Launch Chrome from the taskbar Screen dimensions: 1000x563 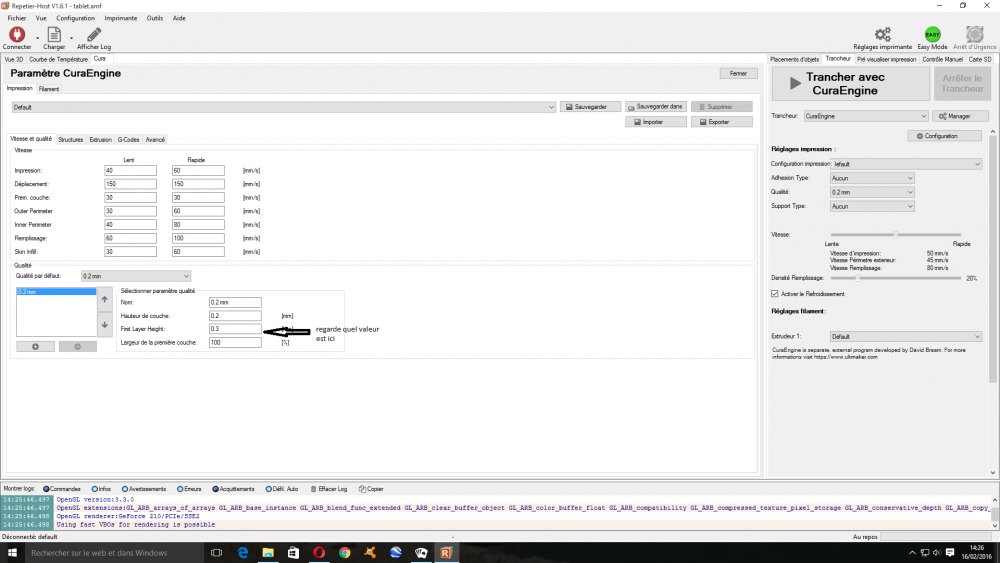coord(344,553)
